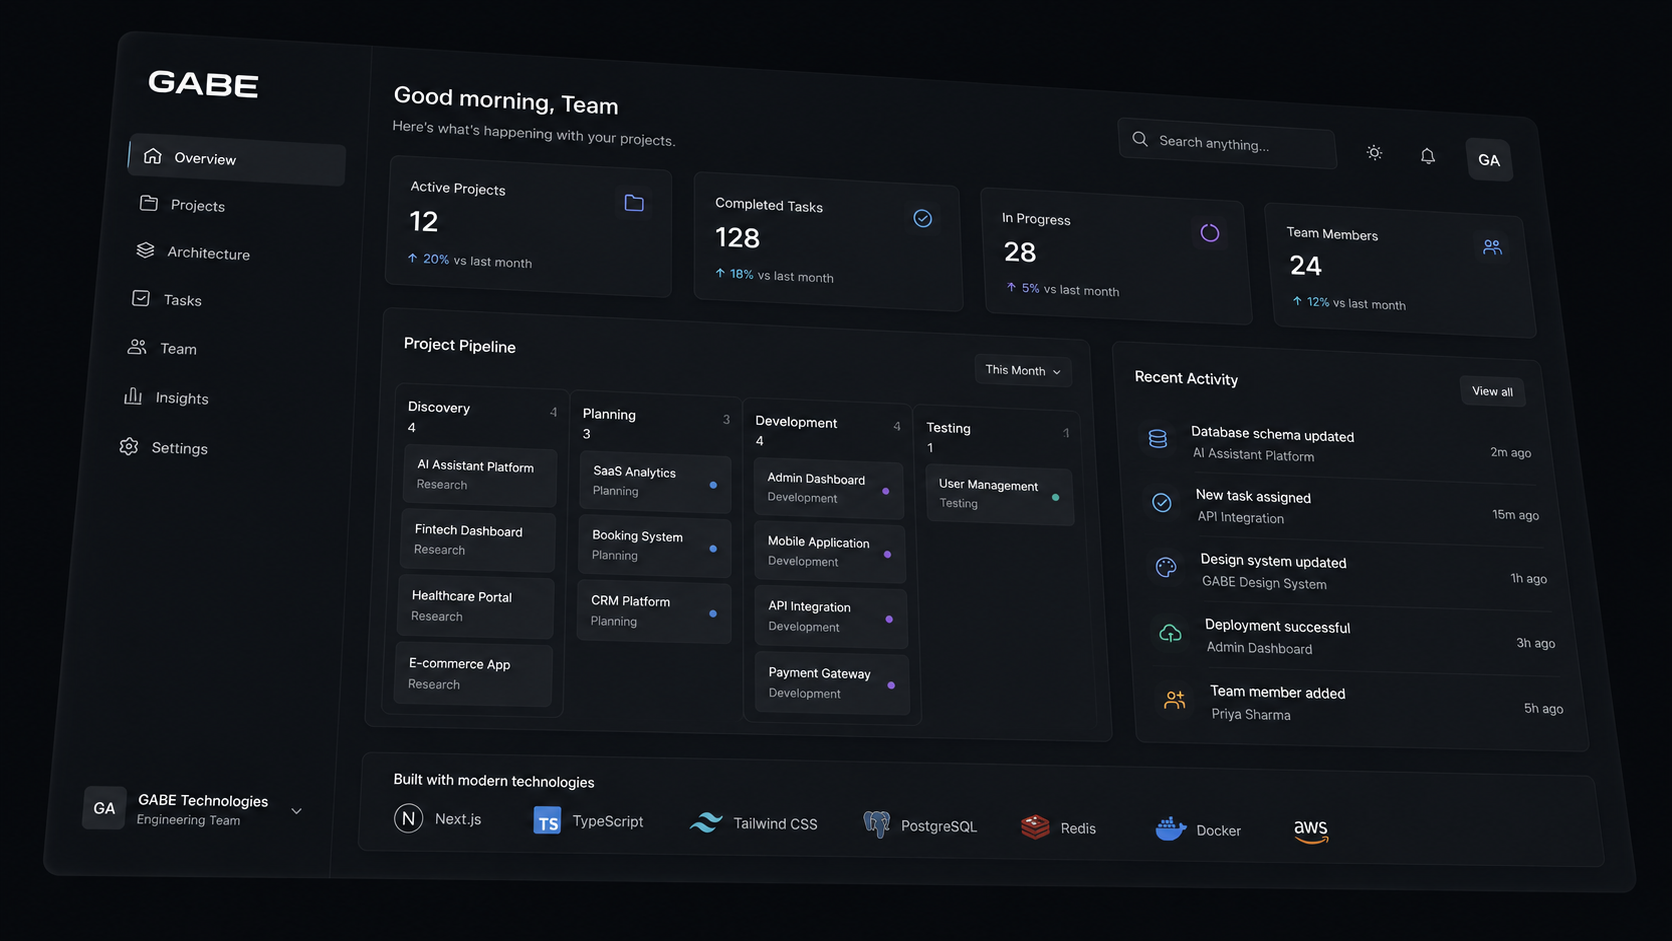The image size is (1672, 941).
Task: Click the PostgreSQL elephant logo
Action: click(877, 824)
